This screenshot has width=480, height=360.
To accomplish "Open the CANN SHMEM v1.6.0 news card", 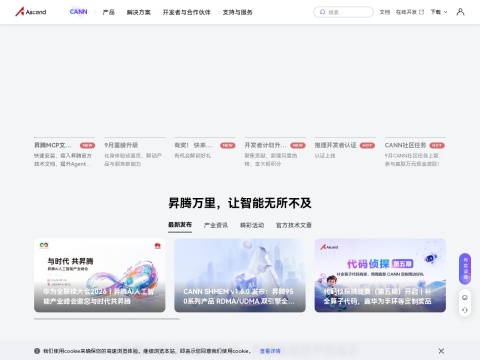I will (240, 275).
